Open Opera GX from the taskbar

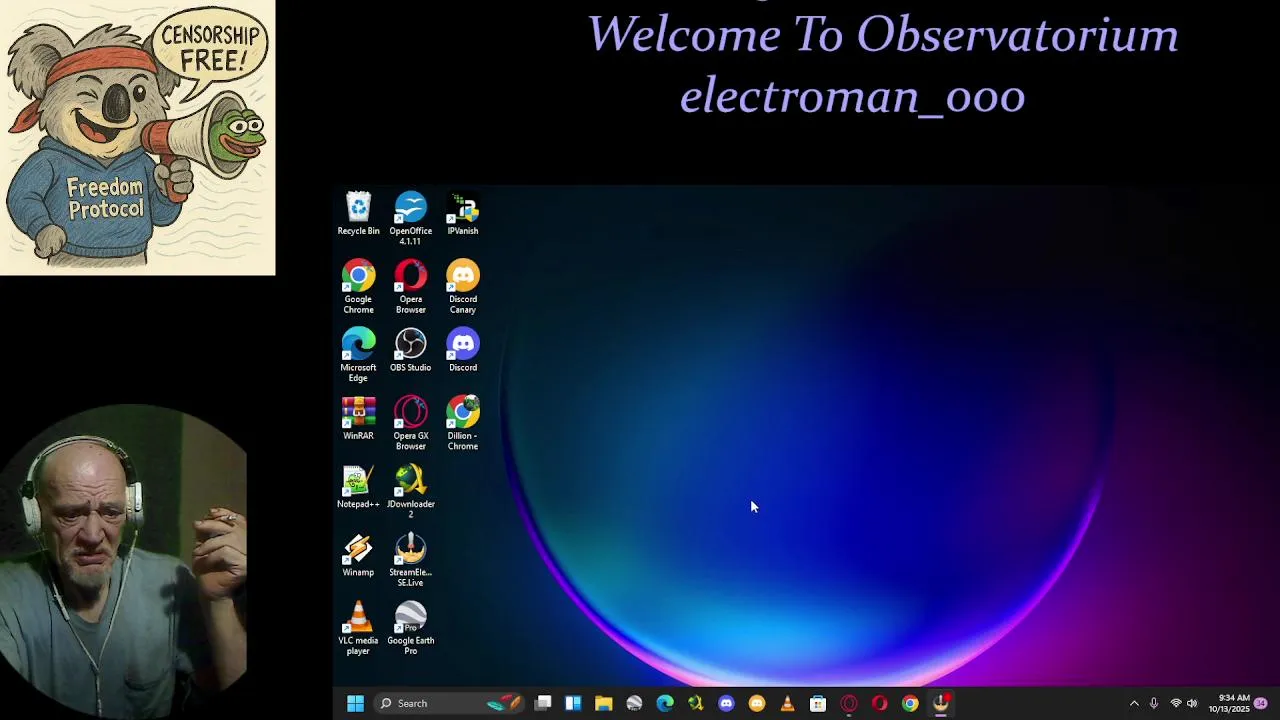tap(849, 703)
